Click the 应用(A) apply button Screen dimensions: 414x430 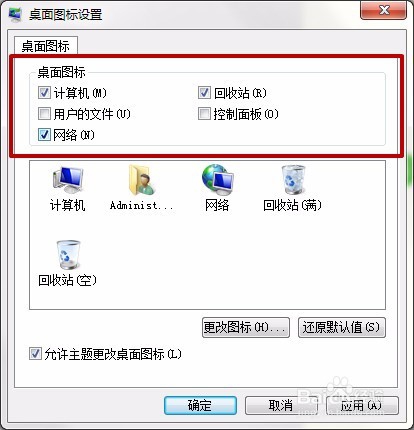coord(362,405)
